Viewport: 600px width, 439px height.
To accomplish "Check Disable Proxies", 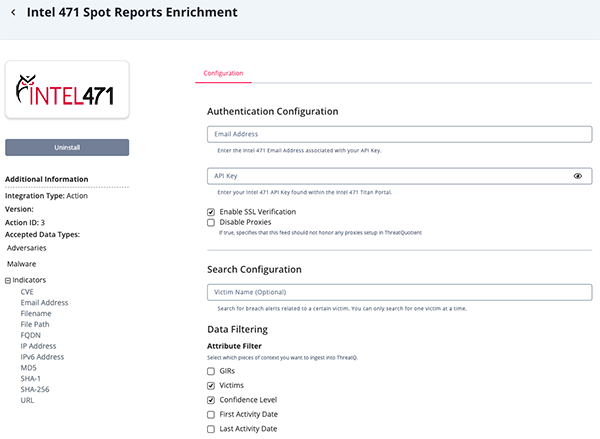I will (x=211, y=222).
